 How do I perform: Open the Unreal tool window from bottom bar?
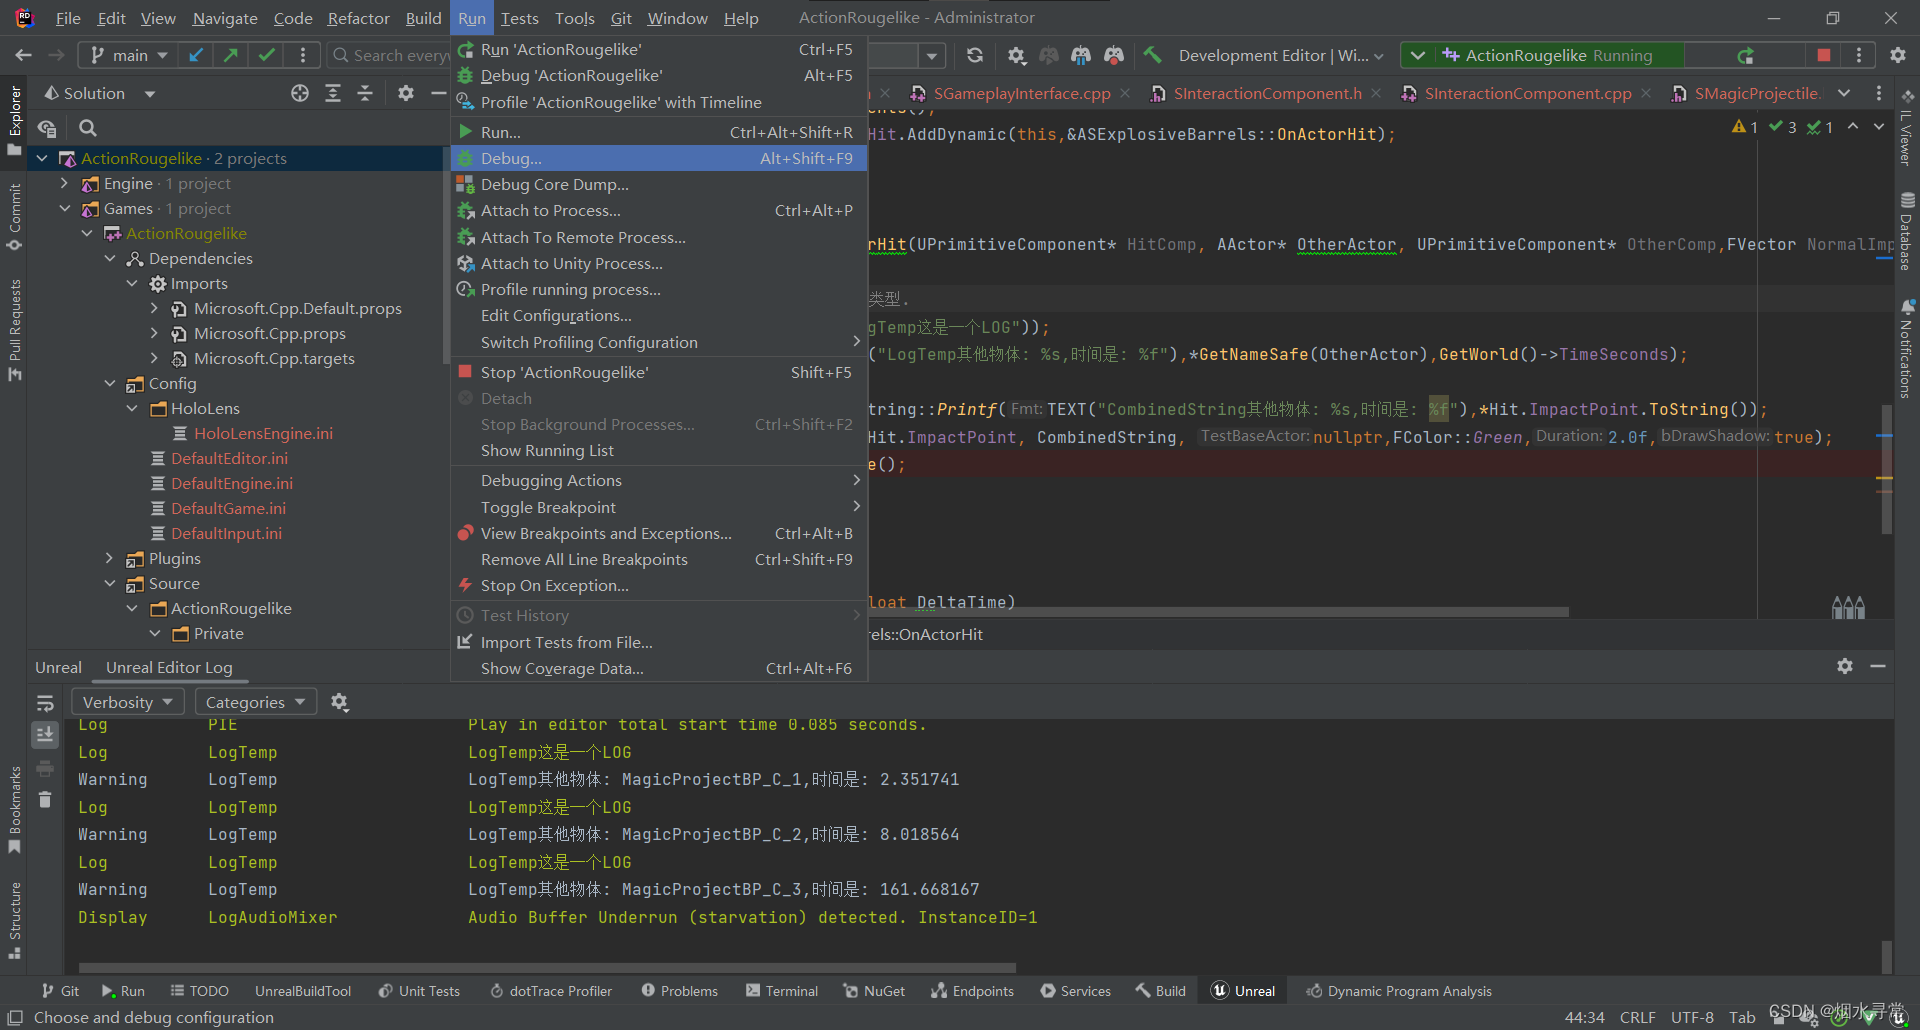tap(1242, 990)
